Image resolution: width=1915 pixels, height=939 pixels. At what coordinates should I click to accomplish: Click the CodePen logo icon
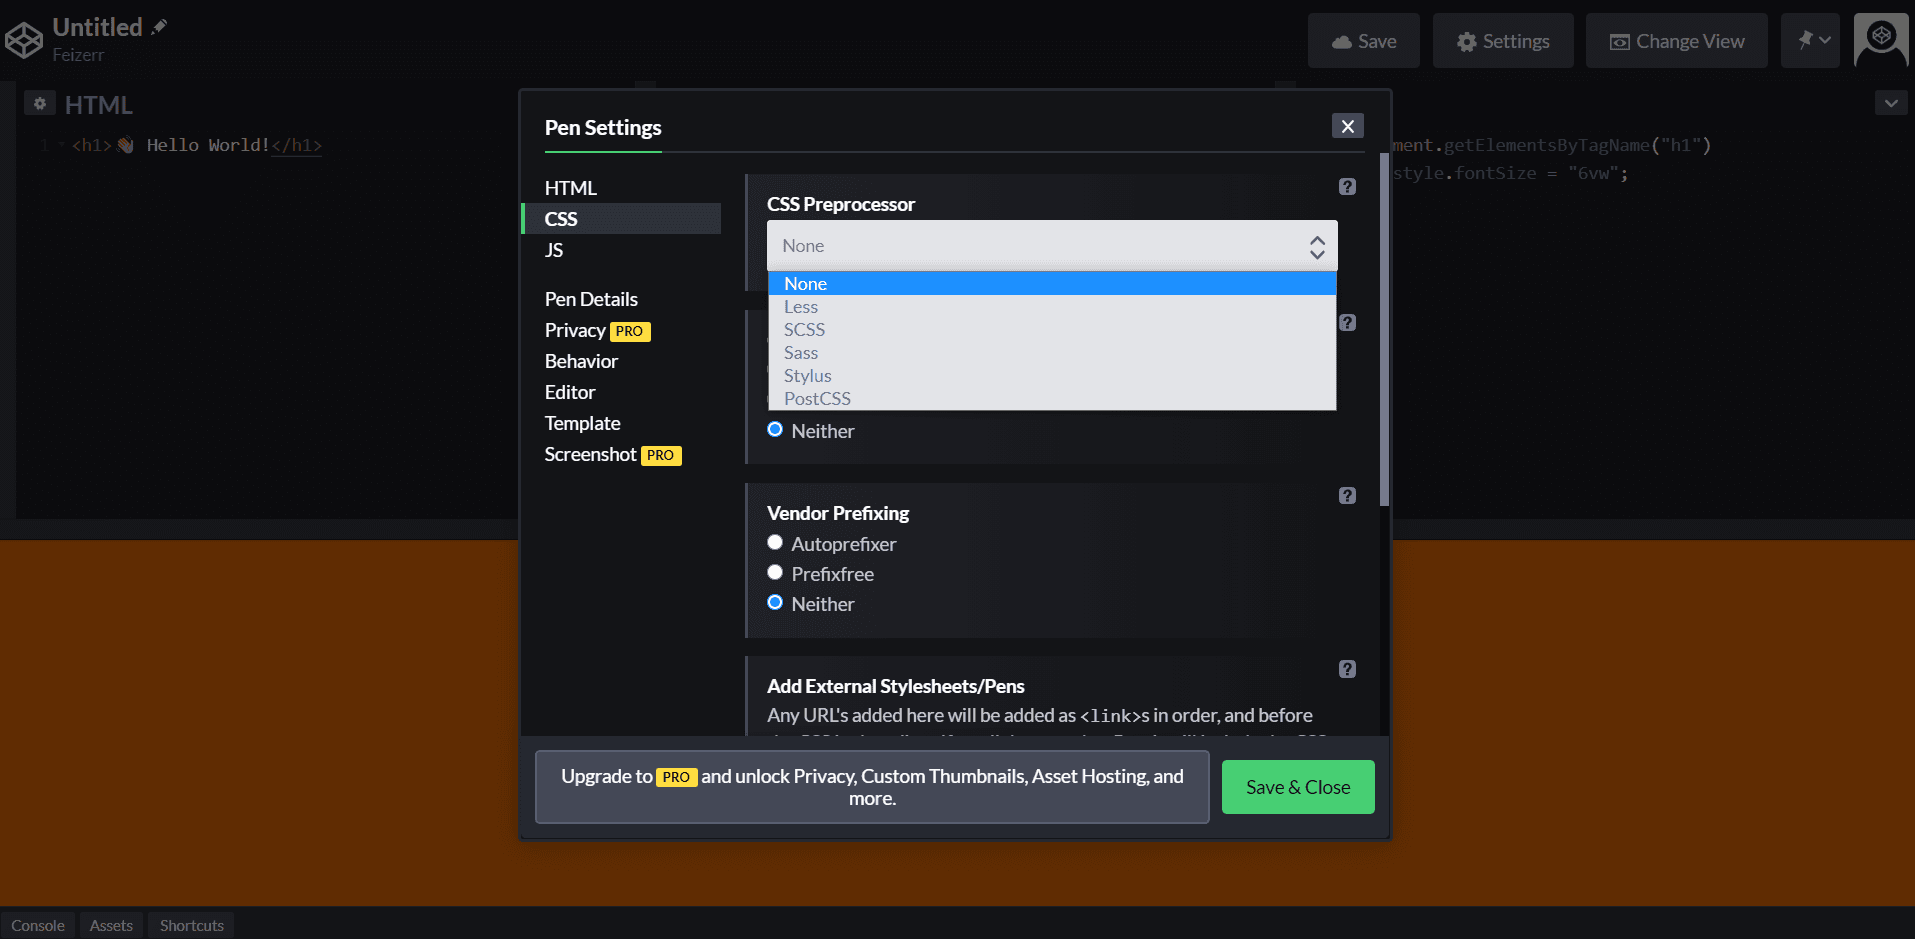pyautogui.click(x=24, y=41)
